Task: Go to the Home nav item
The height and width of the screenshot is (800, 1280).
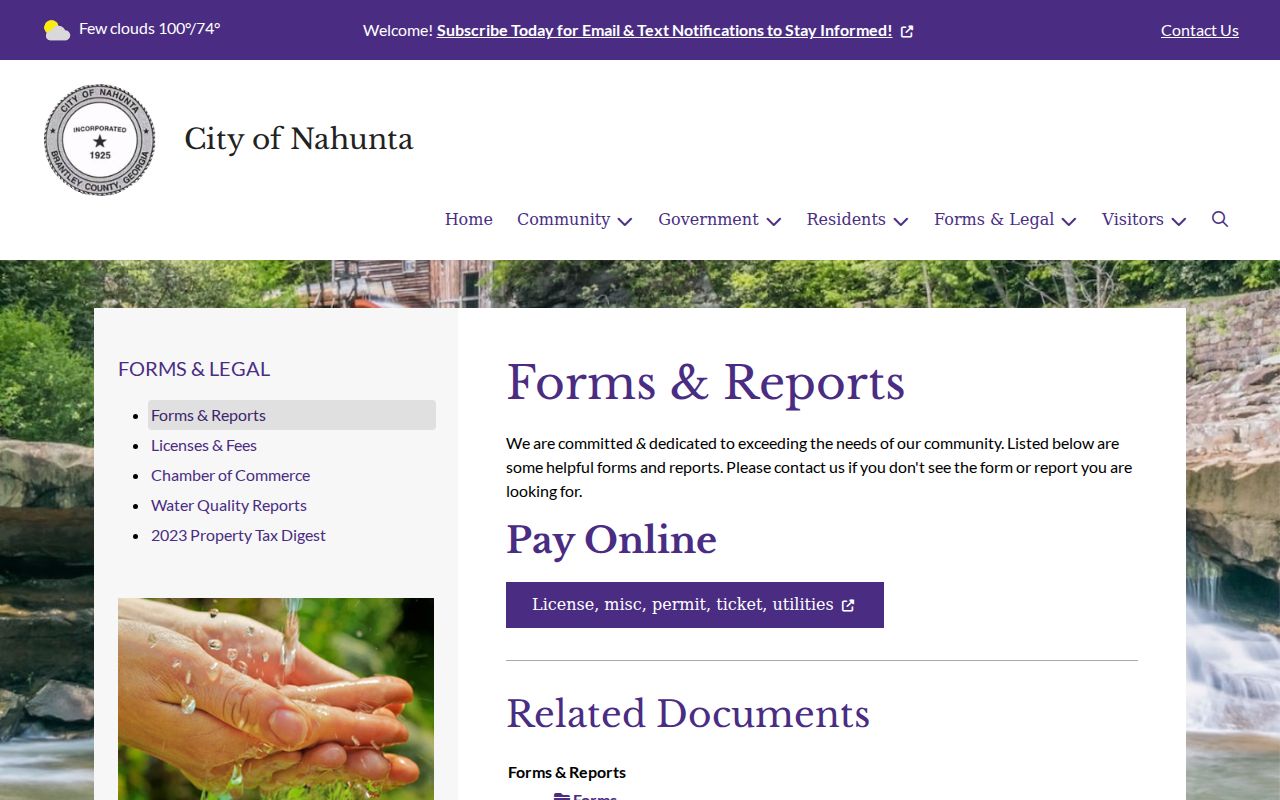Action: [469, 219]
